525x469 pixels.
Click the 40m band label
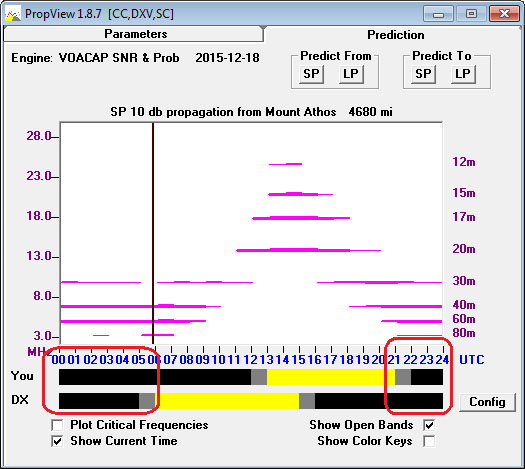click(464, 305)
